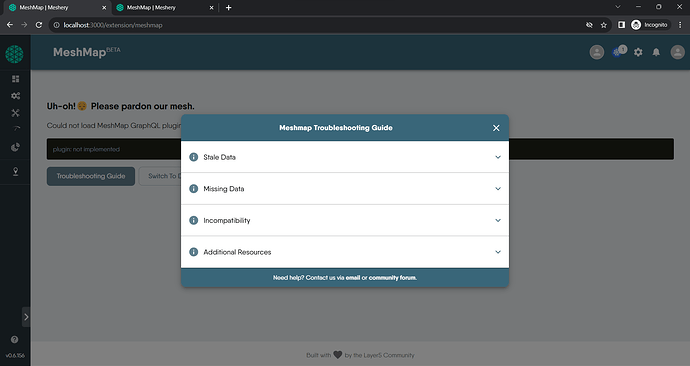
Task: Bookmark this page with the star icon
Action: (x=604, y=25)
